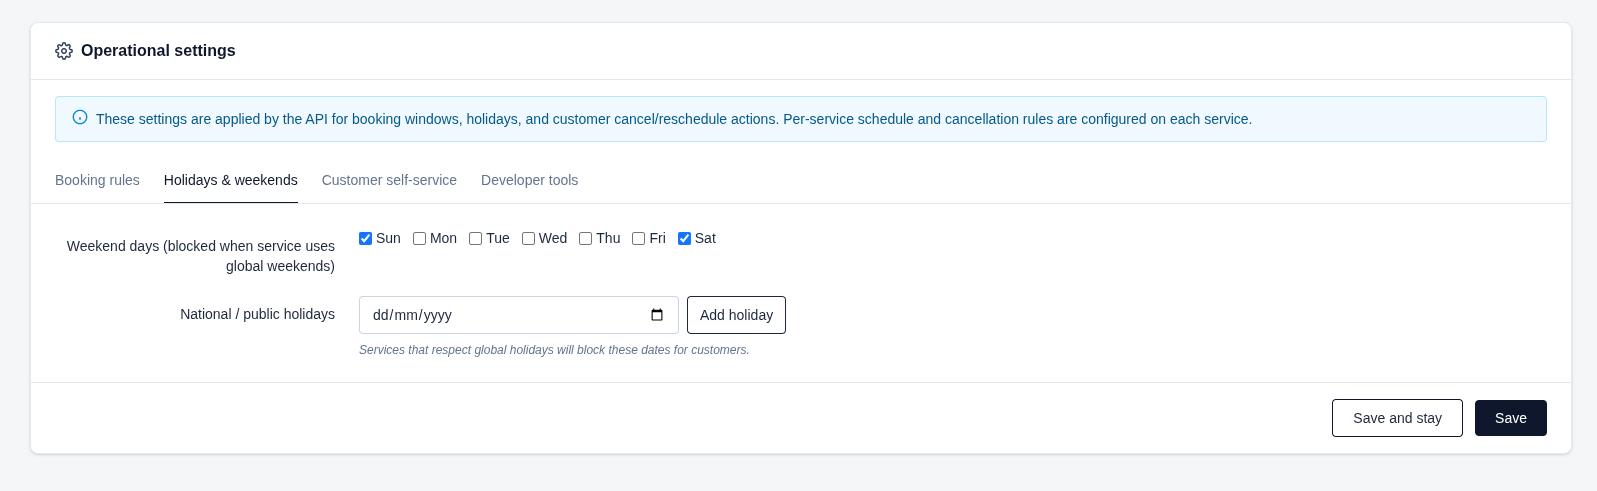Viewport: 1597px width, 491px height.
Task: Switch to the Booking rules tab
Action: 97,180
